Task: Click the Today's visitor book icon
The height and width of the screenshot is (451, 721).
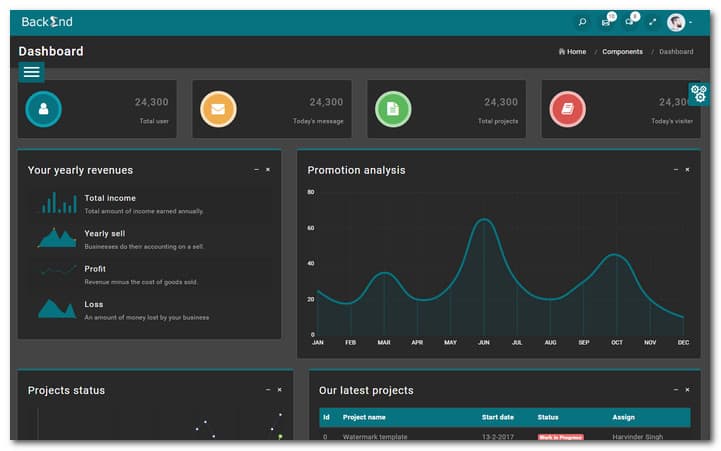Action: (x=568, y=109)
